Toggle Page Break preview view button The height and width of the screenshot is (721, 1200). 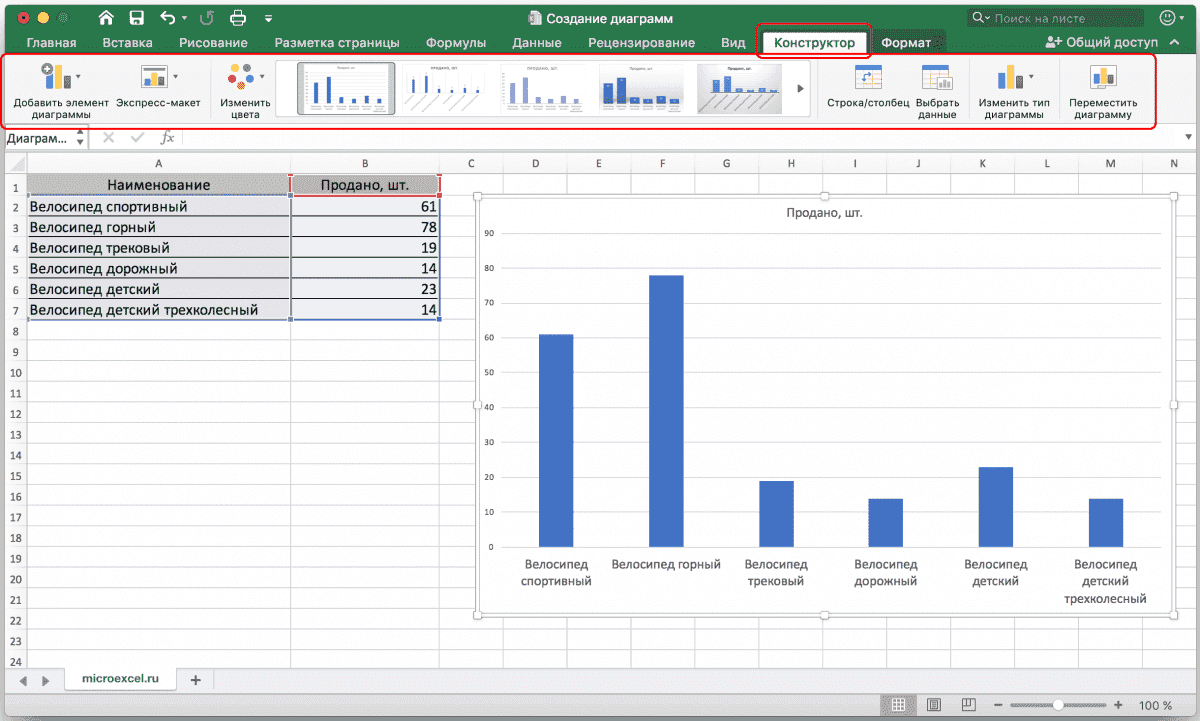pyautogui.click(x=967, y=705)
